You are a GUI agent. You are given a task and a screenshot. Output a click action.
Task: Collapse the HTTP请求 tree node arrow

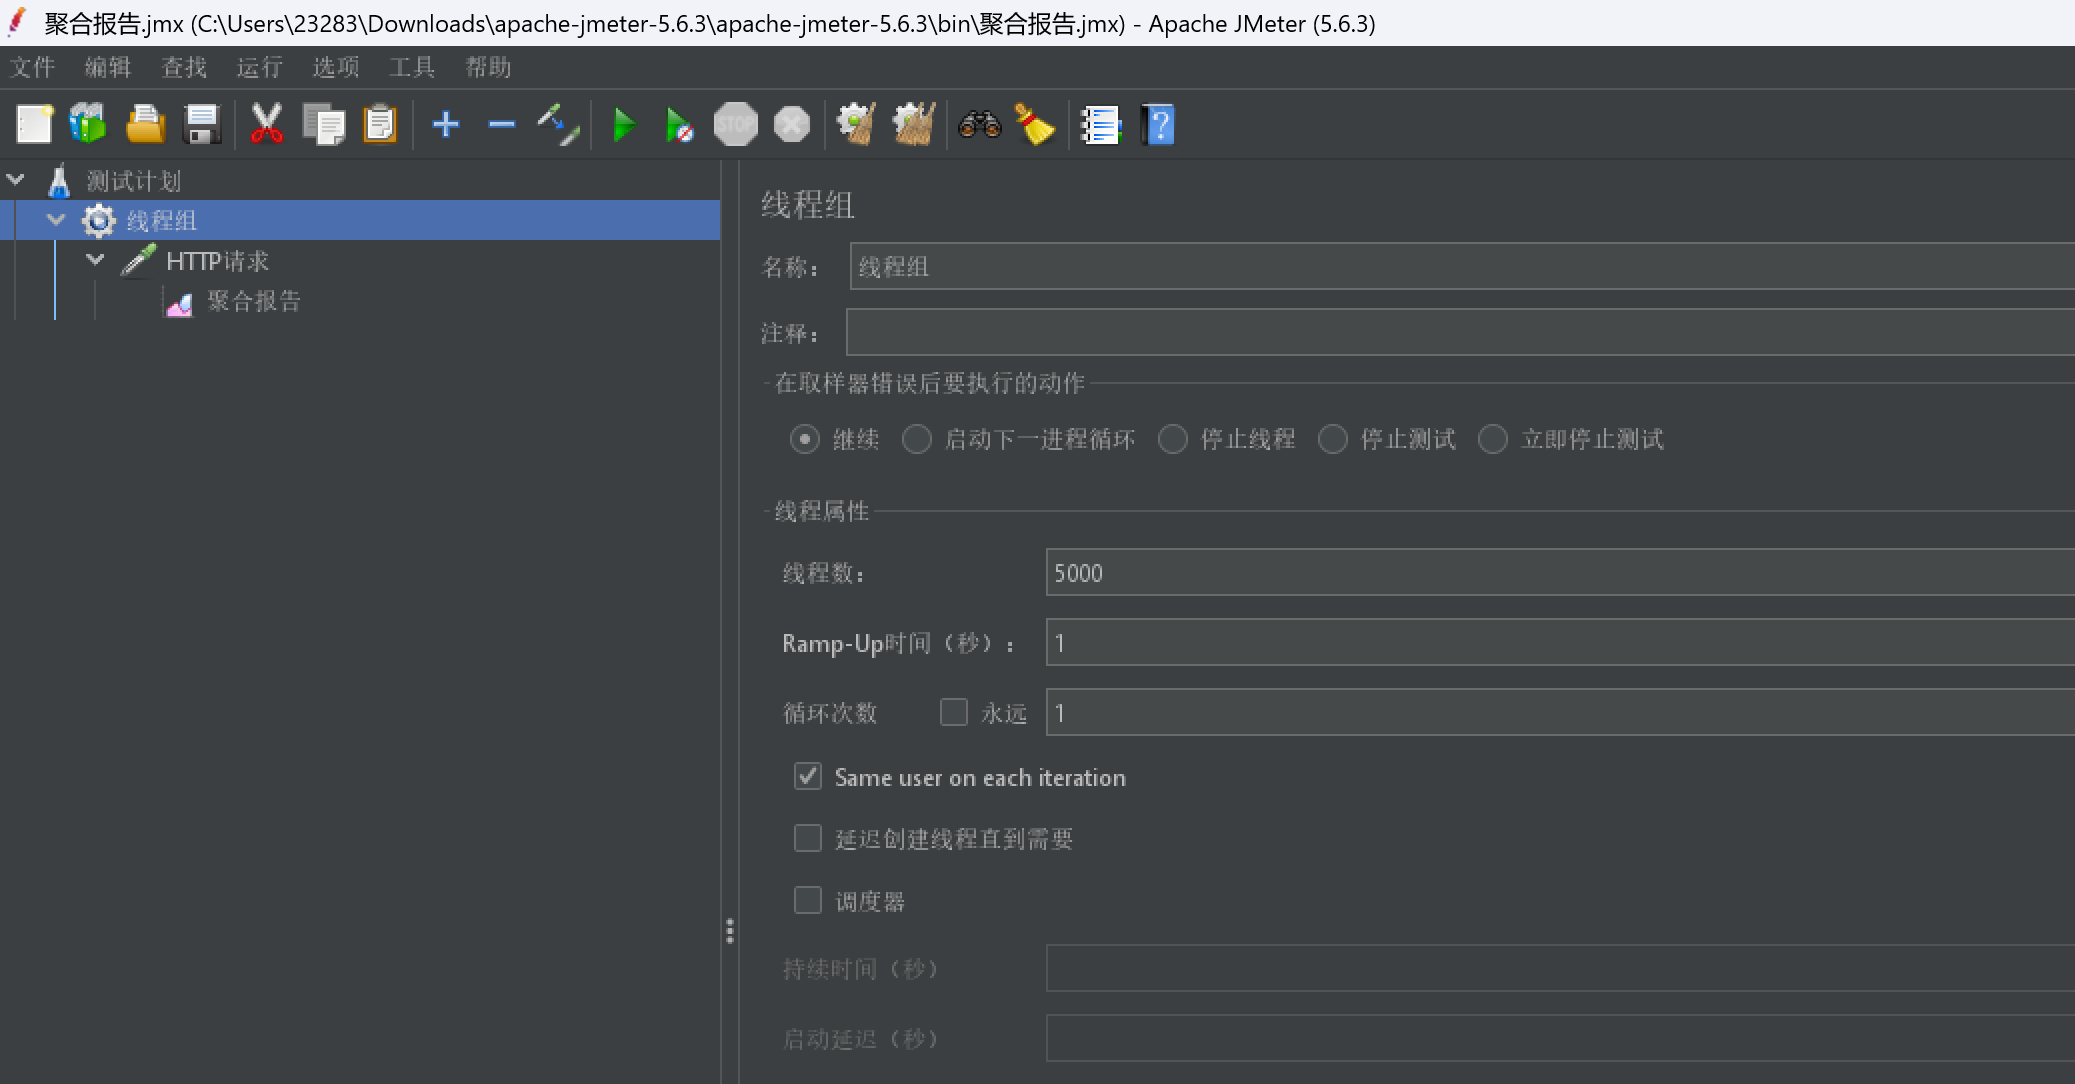point(96,260)
